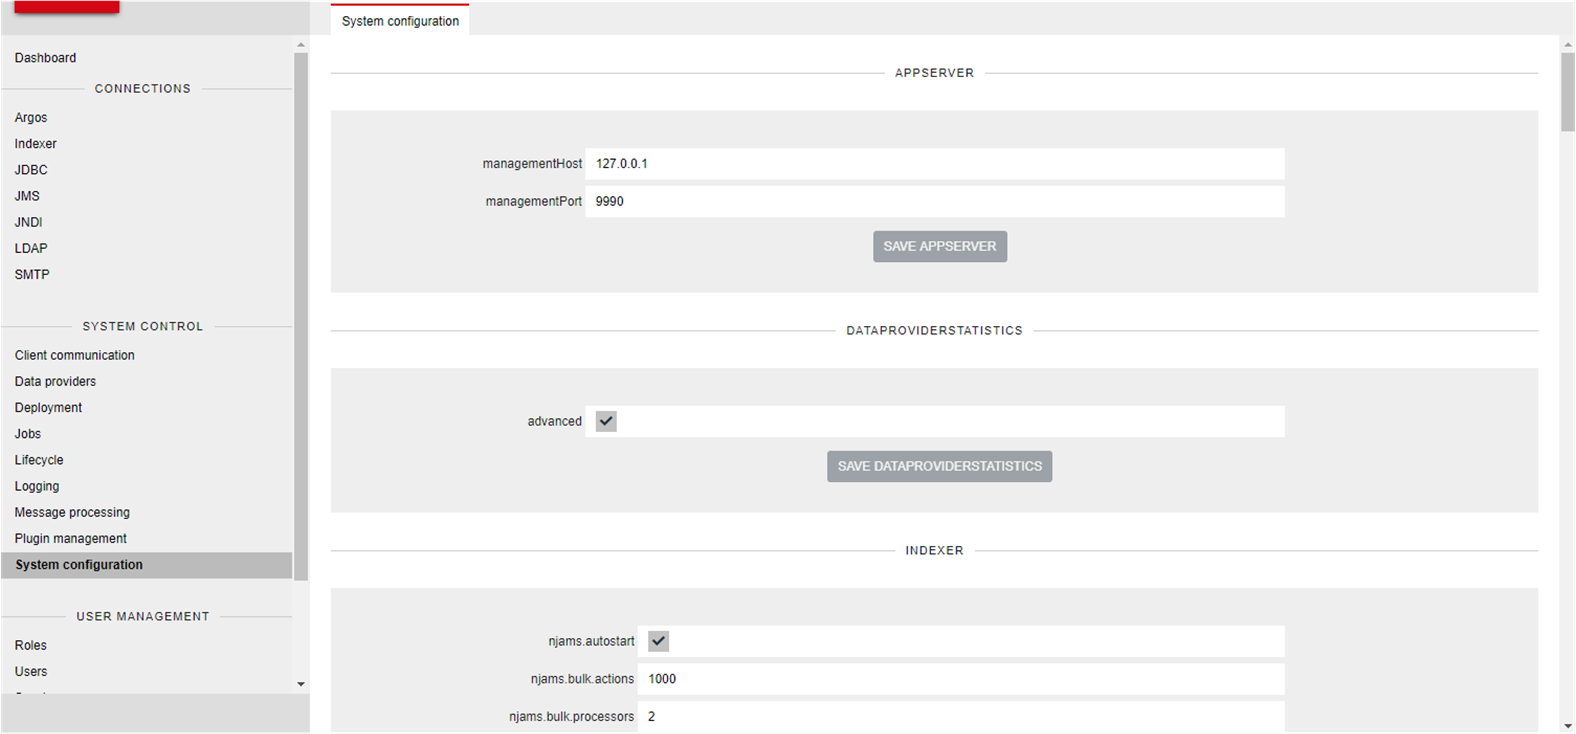Screen dimensions: 1576x734
Task: Open the Jobs page
Action: point(28,434)
